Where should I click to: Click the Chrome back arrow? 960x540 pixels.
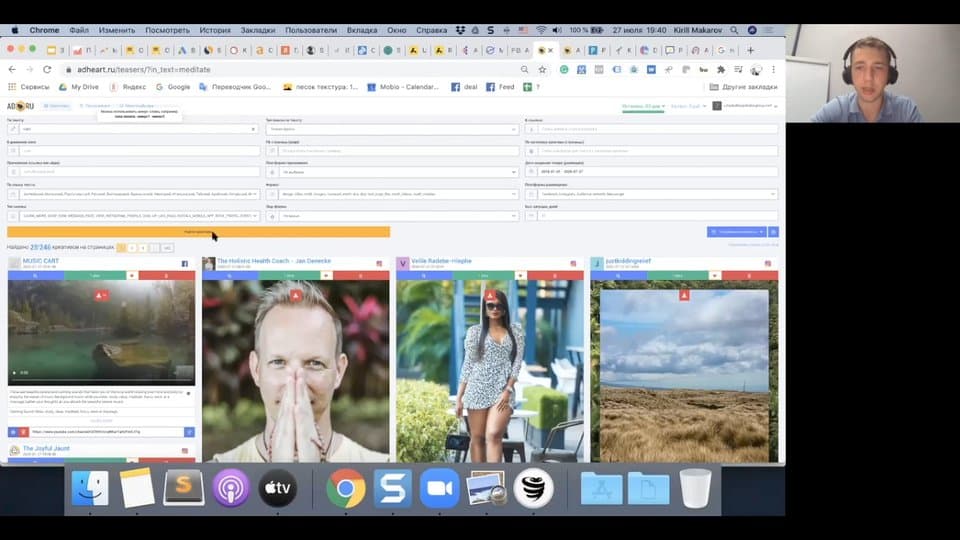pyautogui.click(x=12, y=70)
